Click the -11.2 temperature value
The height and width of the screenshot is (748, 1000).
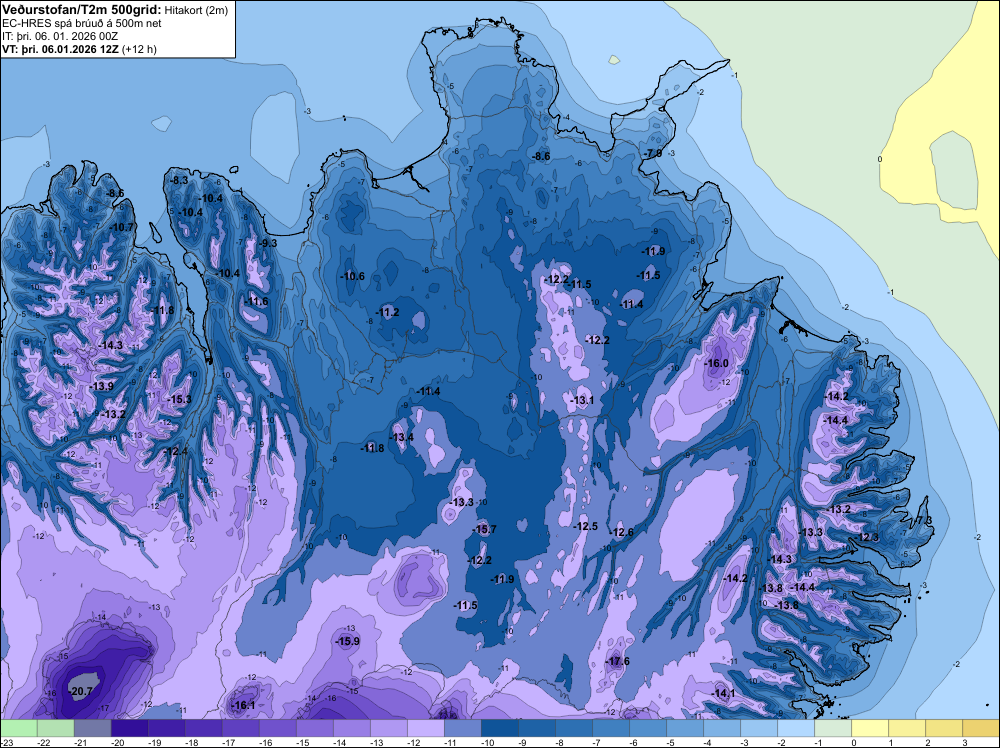tap(387, 312)
